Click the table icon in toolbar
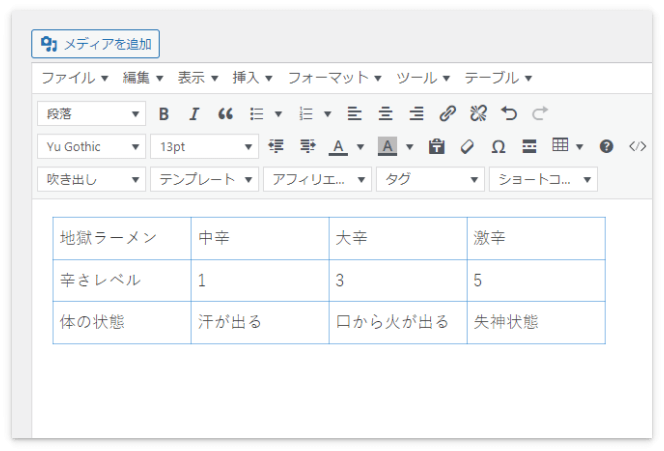Viewport: 664px width, 451px height. [x=560, y=145]
